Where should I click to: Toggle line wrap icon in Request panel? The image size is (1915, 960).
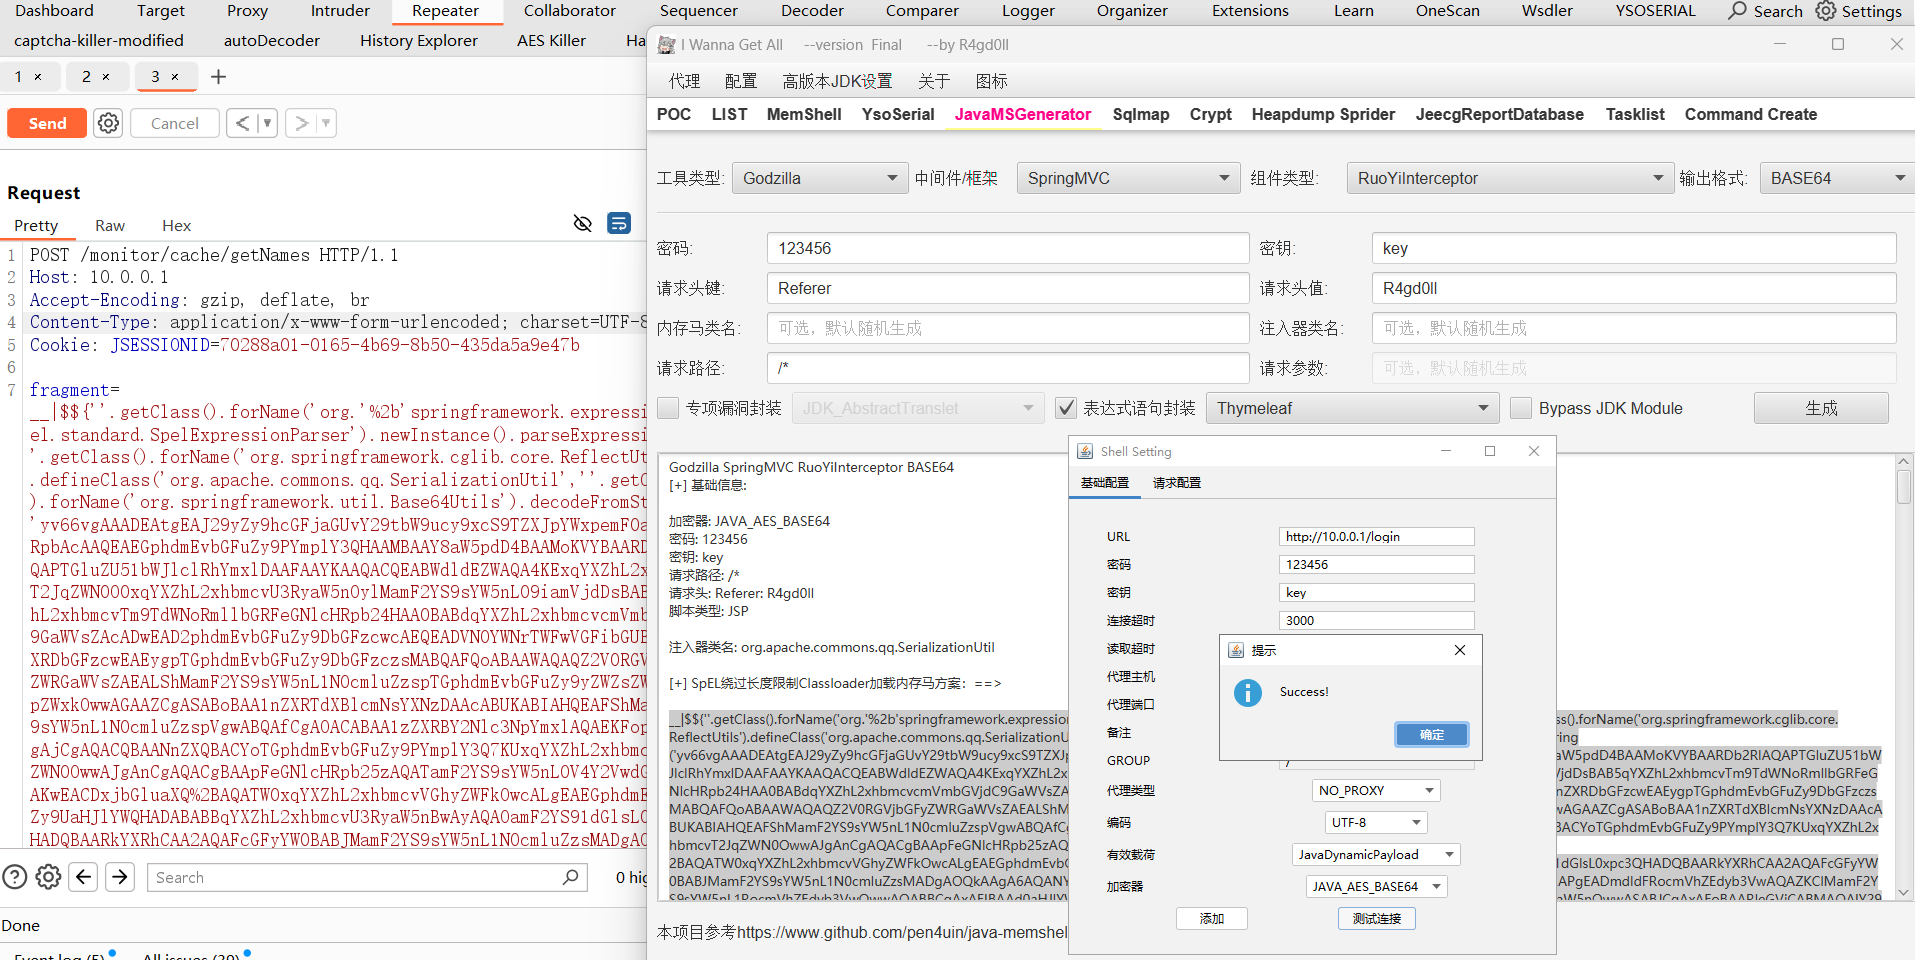click(x=620, y=223)
